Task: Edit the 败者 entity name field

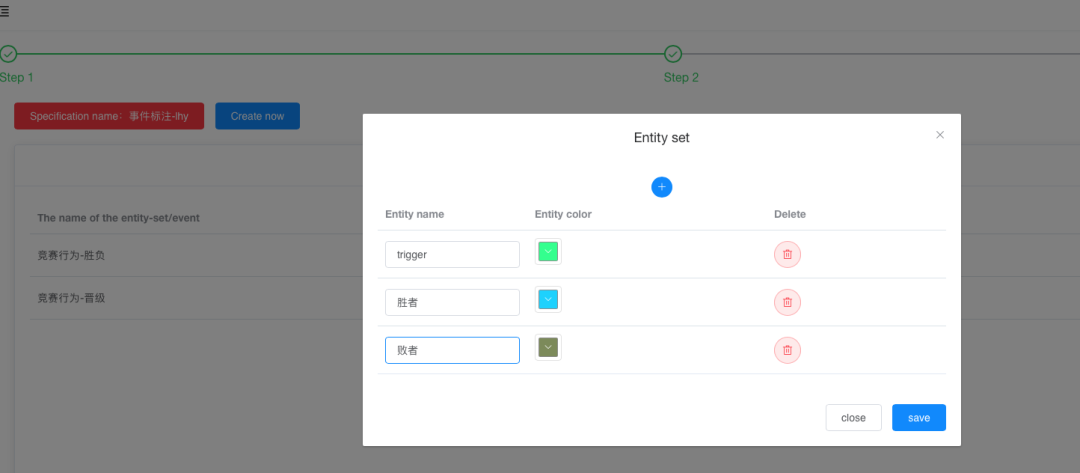Action: [x=452, y=350]
